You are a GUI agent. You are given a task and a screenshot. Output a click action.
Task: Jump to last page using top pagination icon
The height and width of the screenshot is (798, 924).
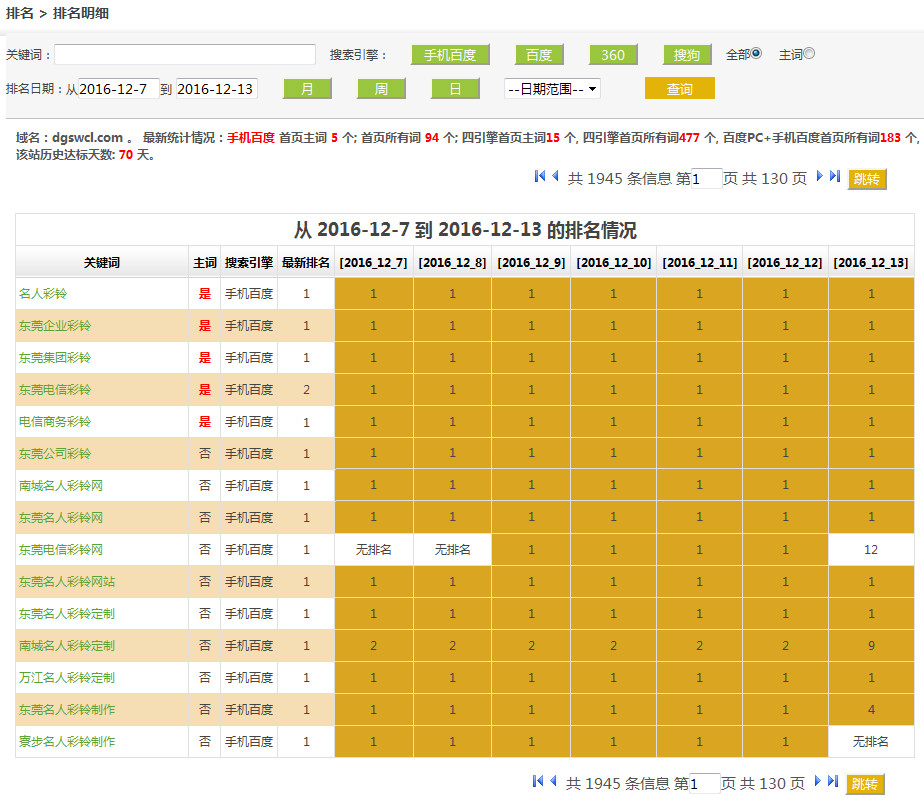[x=835, y=176]
